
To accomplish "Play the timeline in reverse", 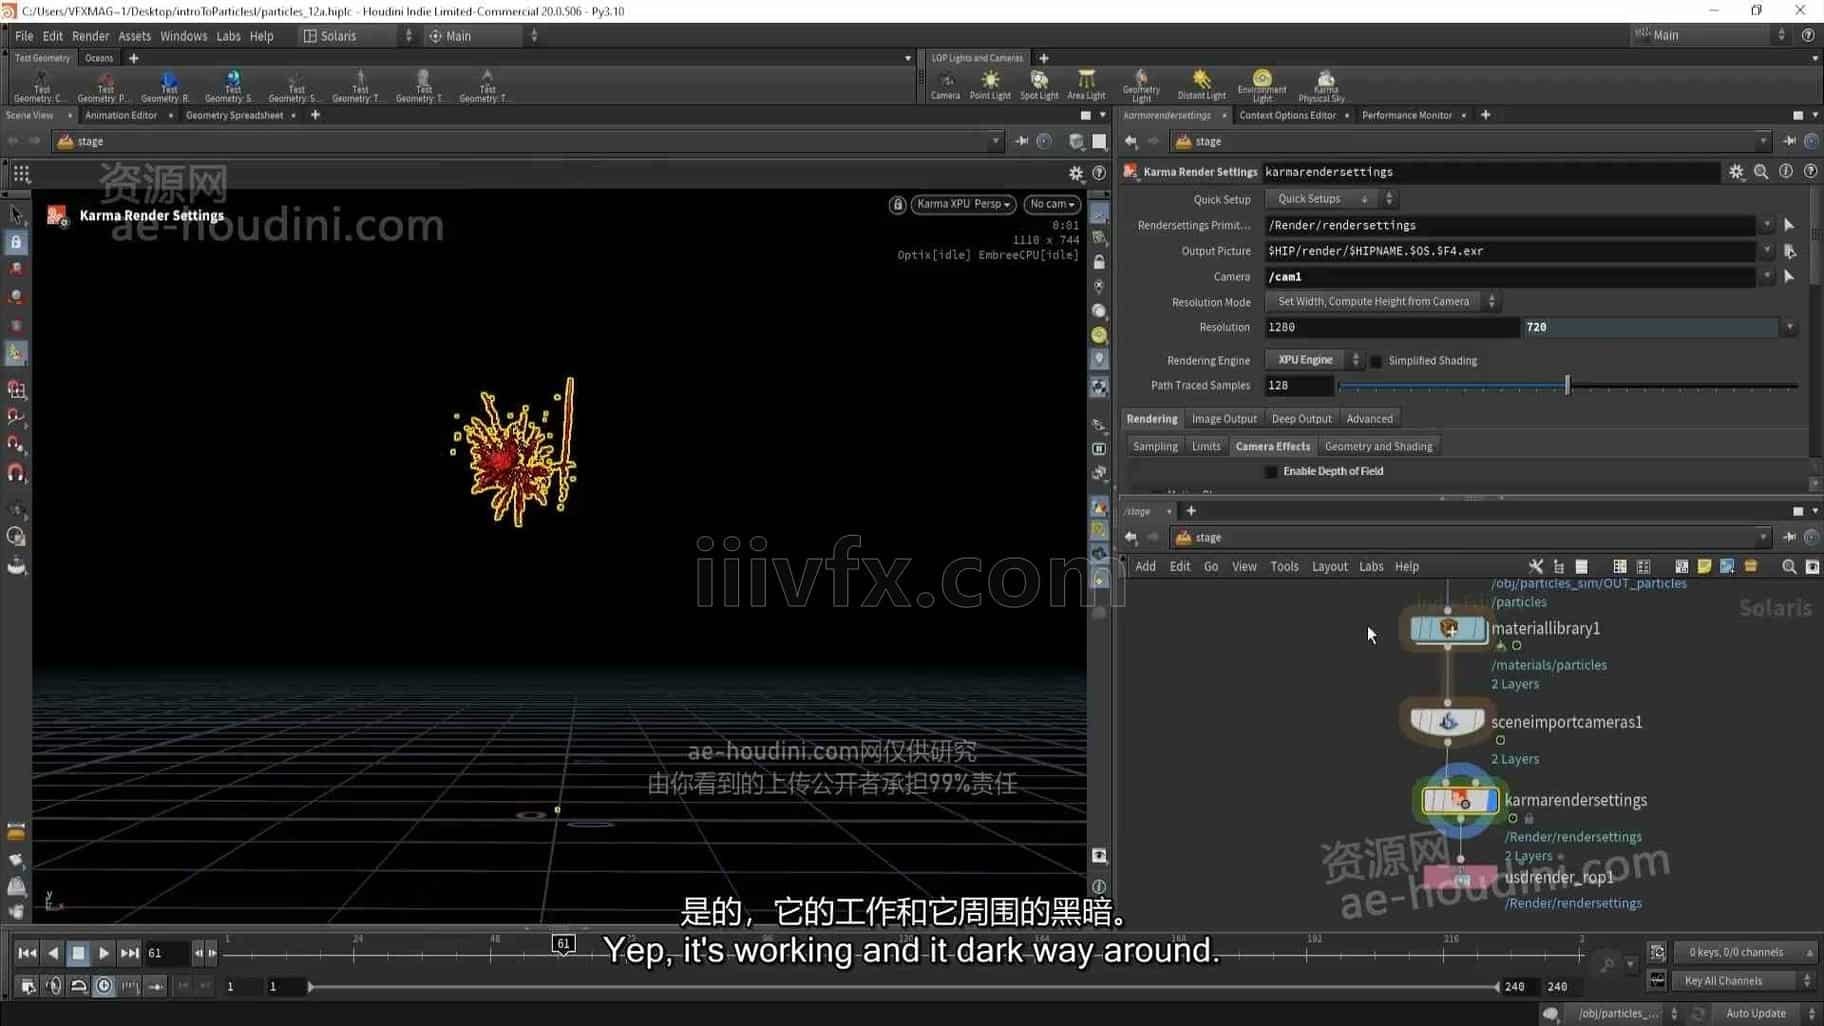I will (x=53, y=953).
